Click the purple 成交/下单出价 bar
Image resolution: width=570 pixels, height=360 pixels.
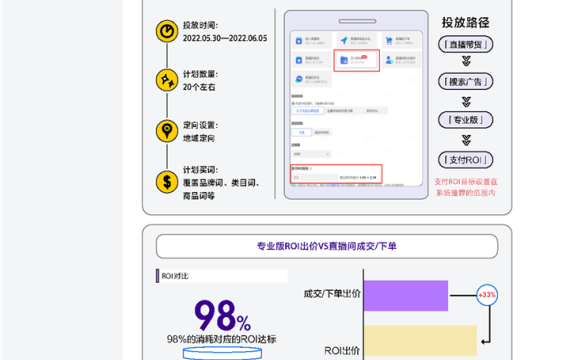[x=406, y=296]
